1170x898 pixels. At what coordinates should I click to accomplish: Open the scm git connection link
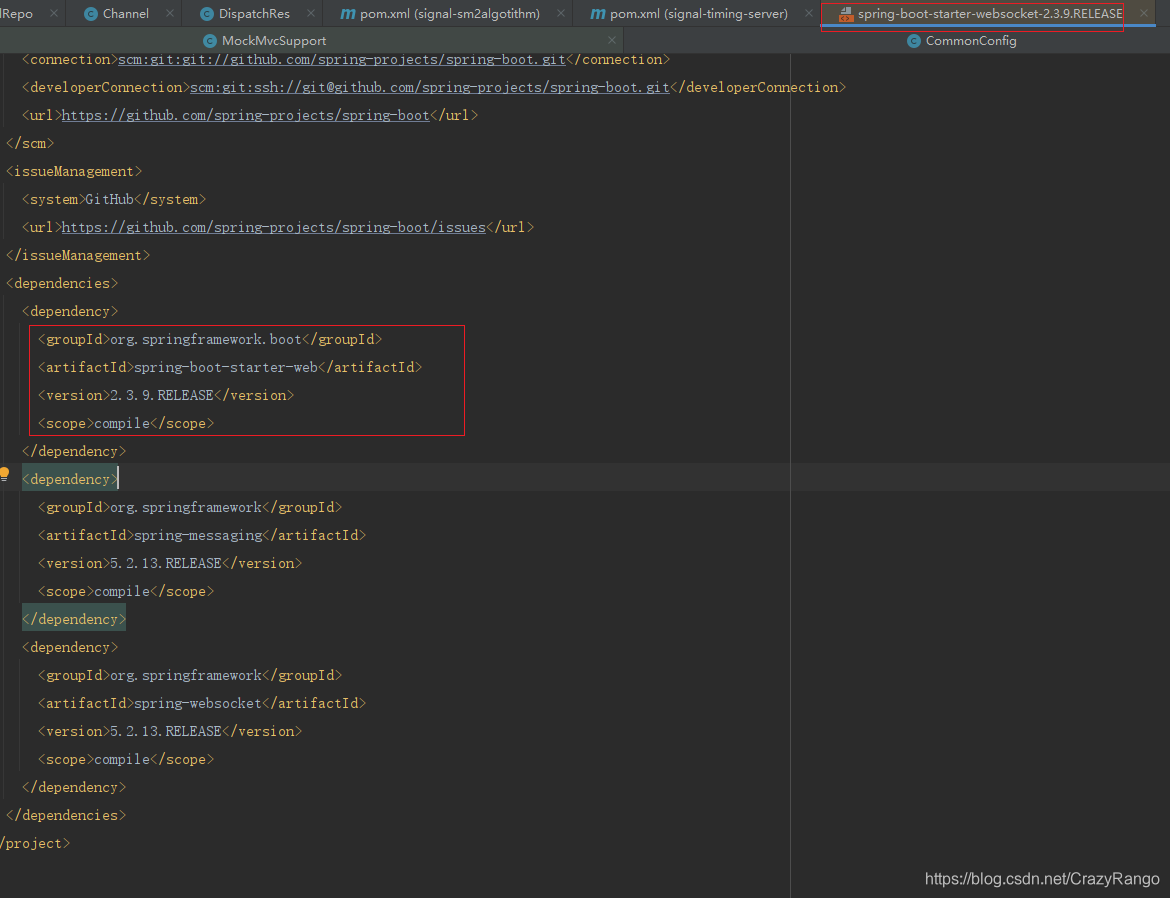pos(330,58)
